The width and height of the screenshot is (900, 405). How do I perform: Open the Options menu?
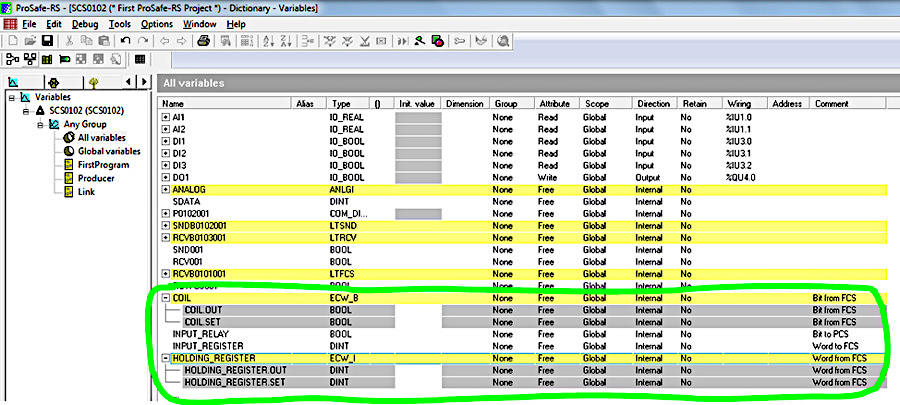157,24
